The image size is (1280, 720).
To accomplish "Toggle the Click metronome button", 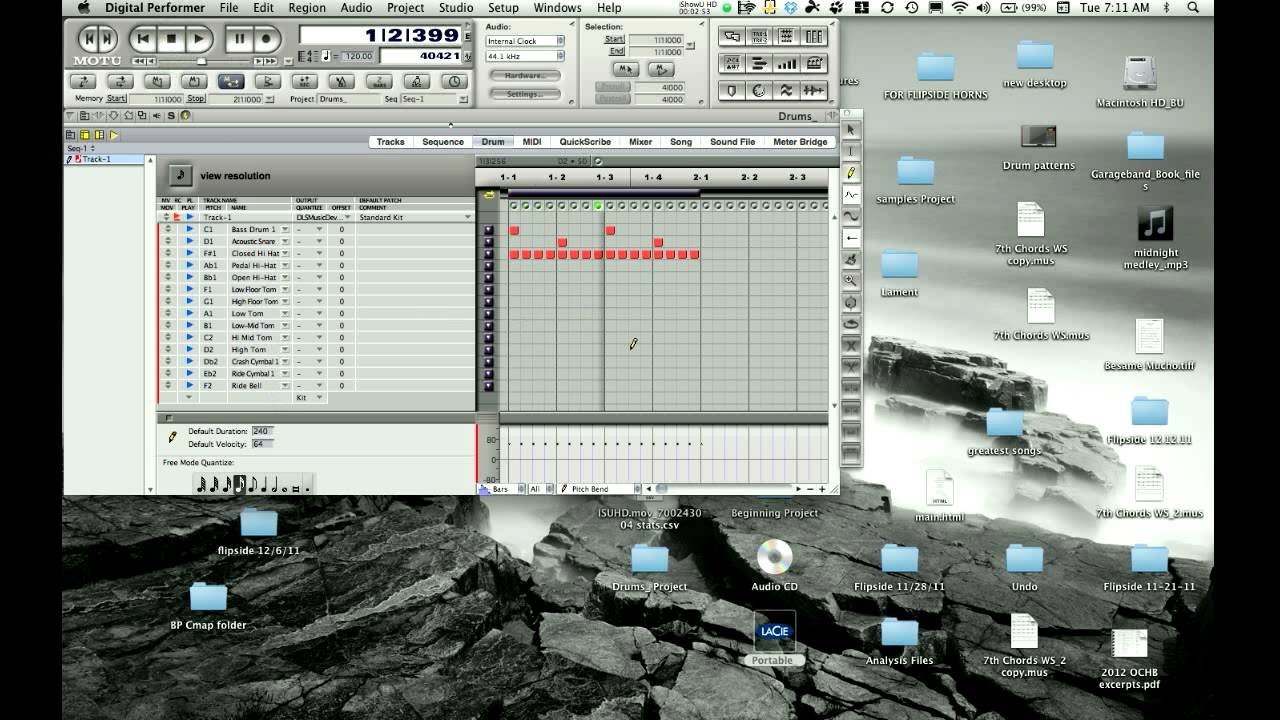I will coord(342,81).
